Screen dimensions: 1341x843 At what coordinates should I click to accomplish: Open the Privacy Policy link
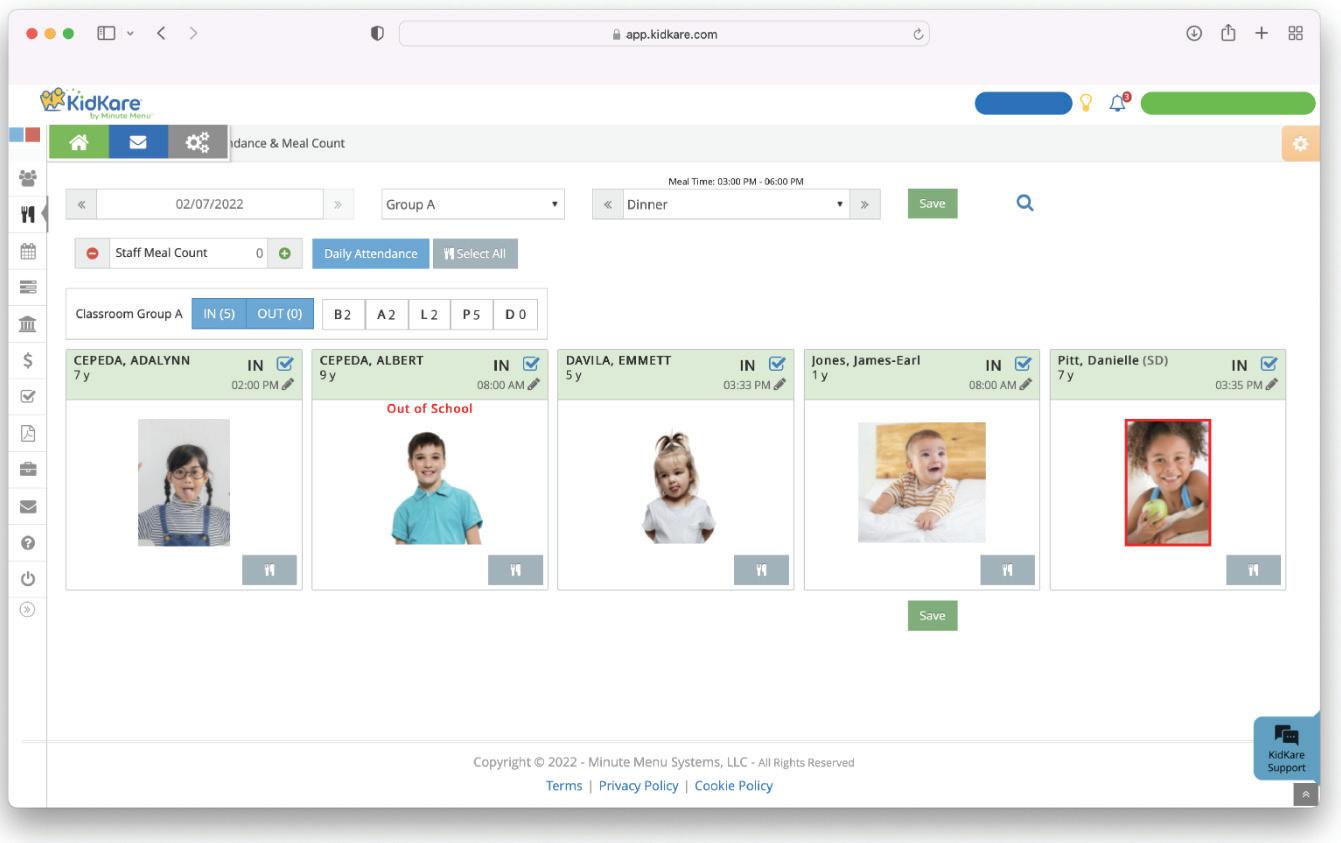[638, 786]
